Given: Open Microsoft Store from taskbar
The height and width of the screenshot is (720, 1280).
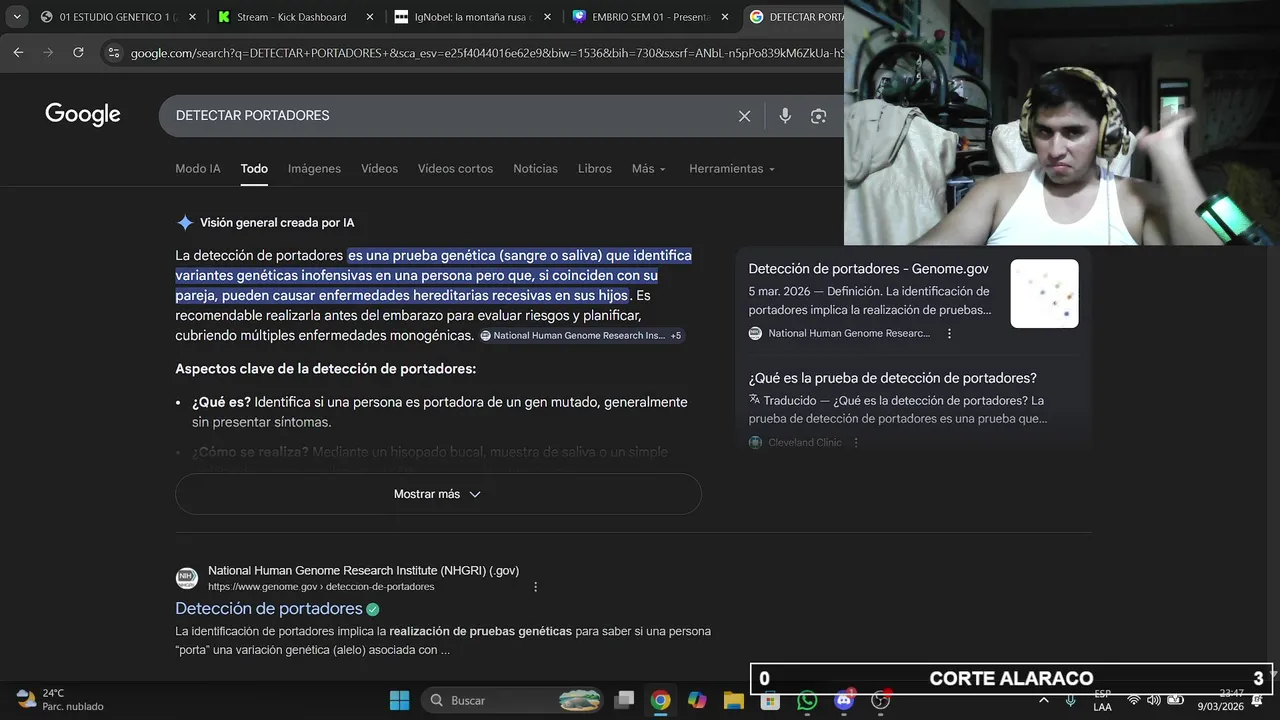Looking at the screenshot, I should 770,700.
